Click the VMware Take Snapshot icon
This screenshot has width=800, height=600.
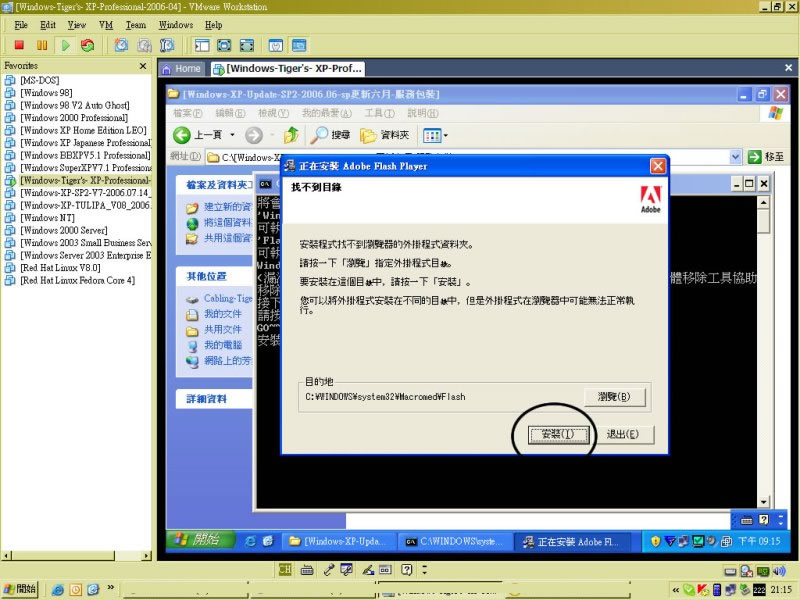coord(121,45)
